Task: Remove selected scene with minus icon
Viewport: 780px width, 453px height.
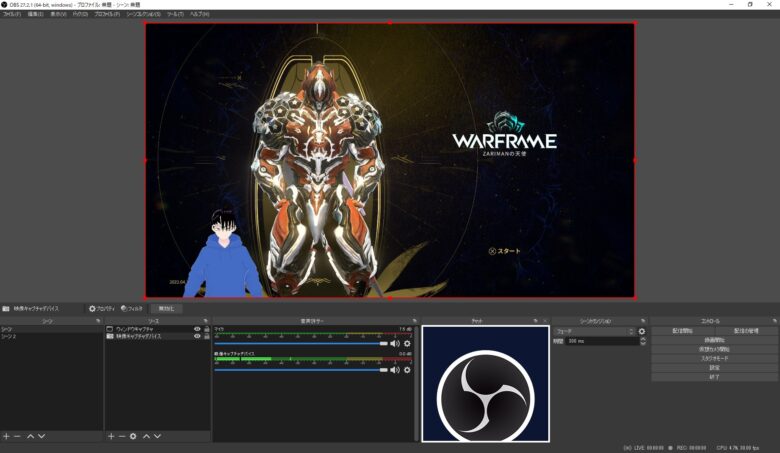Action: click(17, 436)
